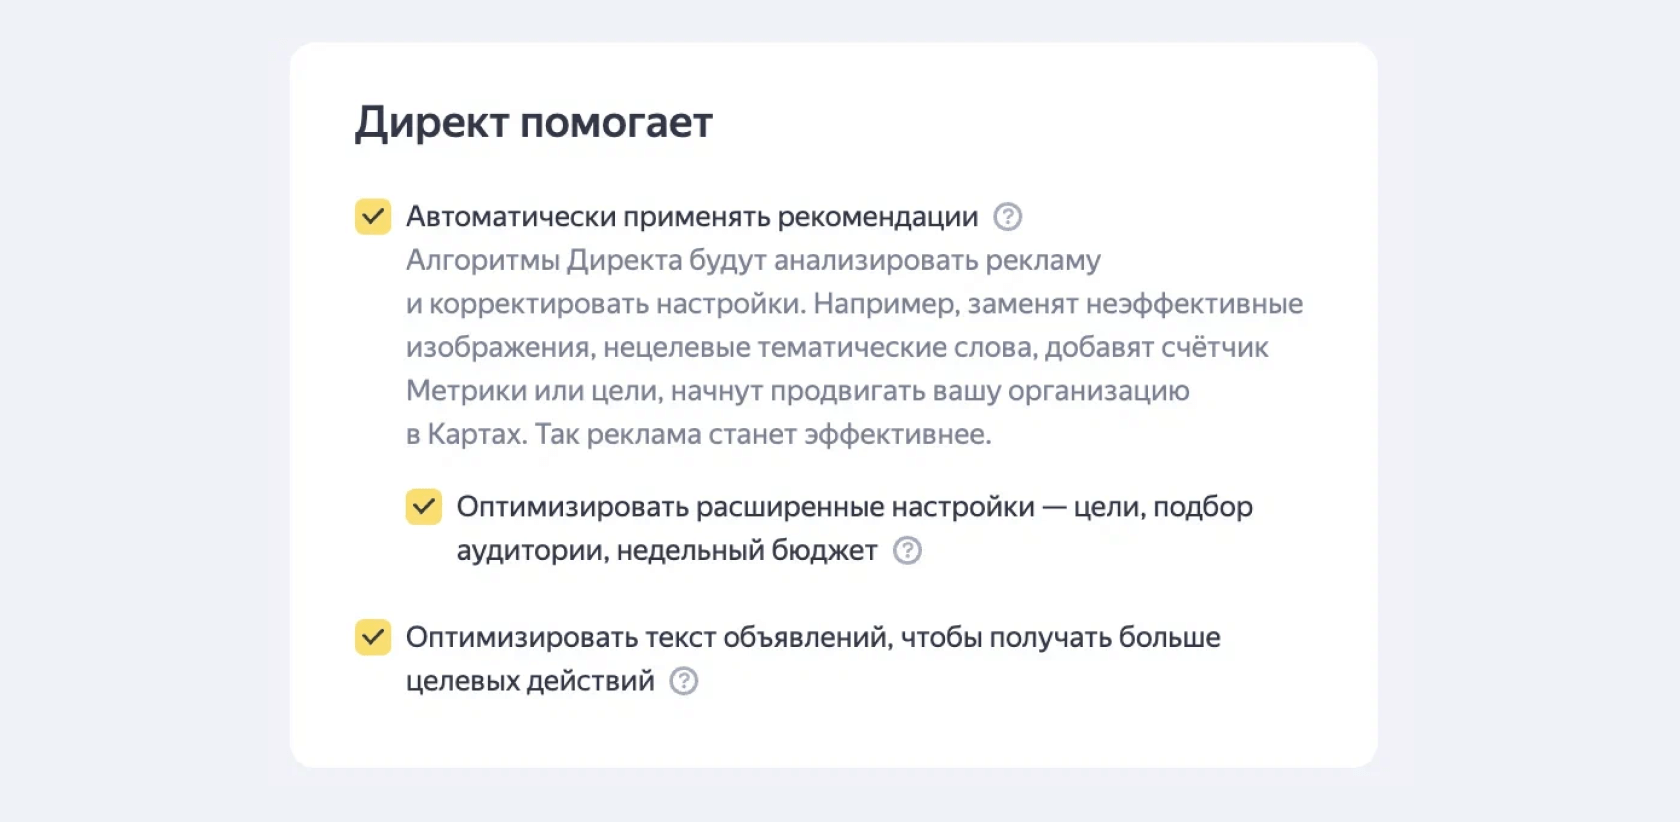Click the phrase "добавят счётчик" in description
This screenshot has height=822, width=1680.
(1157, 348)
